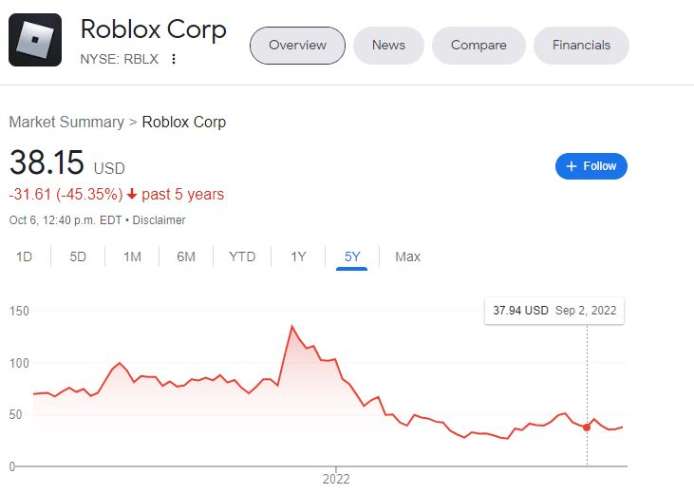Open the three-dot menu beside NYSE: RBLX
The image size is (694, 494).
coord(174,59)
